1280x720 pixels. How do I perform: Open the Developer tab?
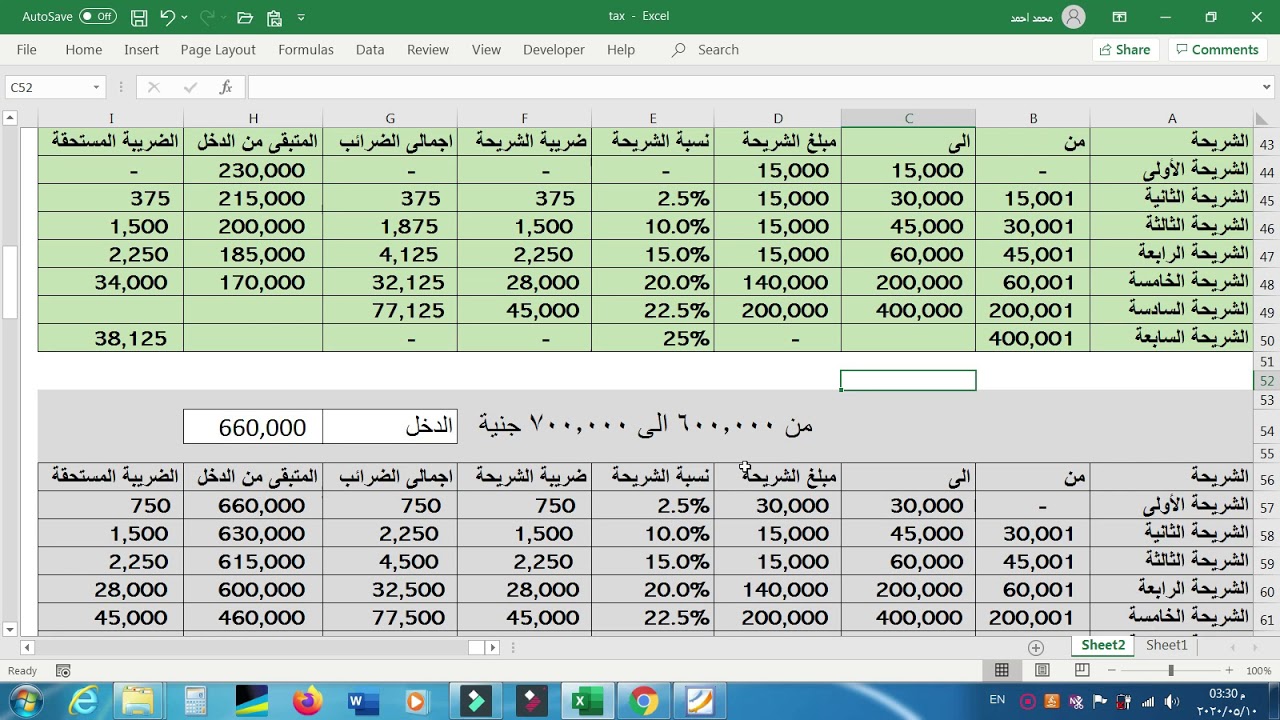(x=553, y=49)
